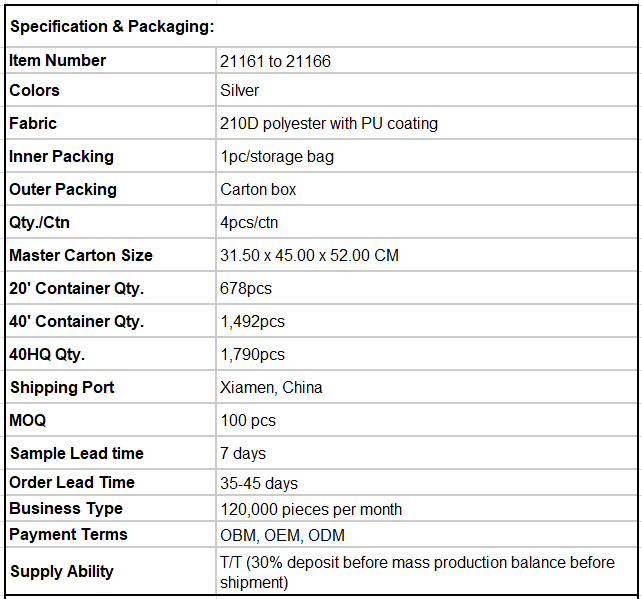Select the 31.50 x 45.00 x 52.00 CM cell
Viewport: 642px width, 599px height.
coord(426,255)
